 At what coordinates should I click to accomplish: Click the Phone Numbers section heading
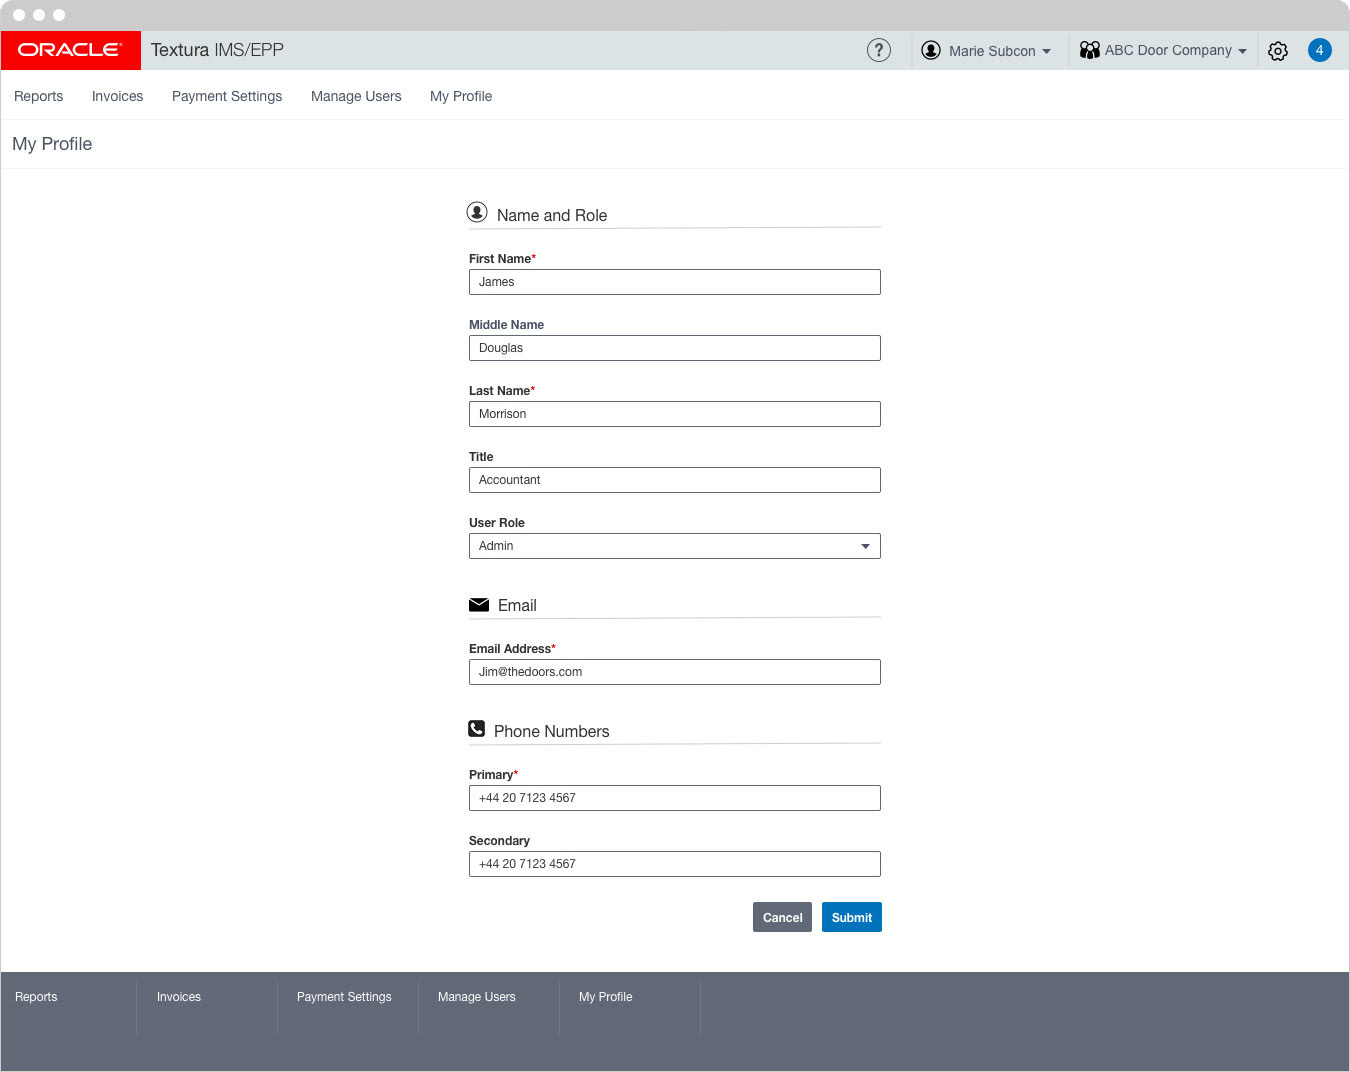(551, 731)
